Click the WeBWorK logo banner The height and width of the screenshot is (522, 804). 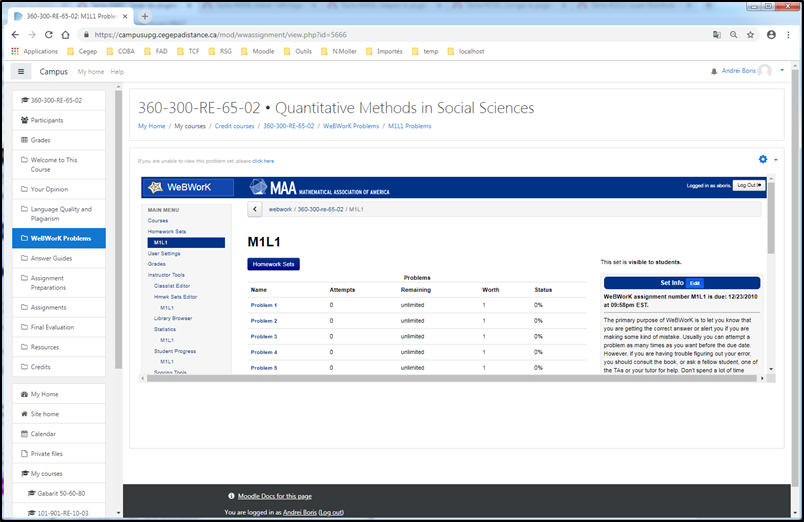coord(188,187)
